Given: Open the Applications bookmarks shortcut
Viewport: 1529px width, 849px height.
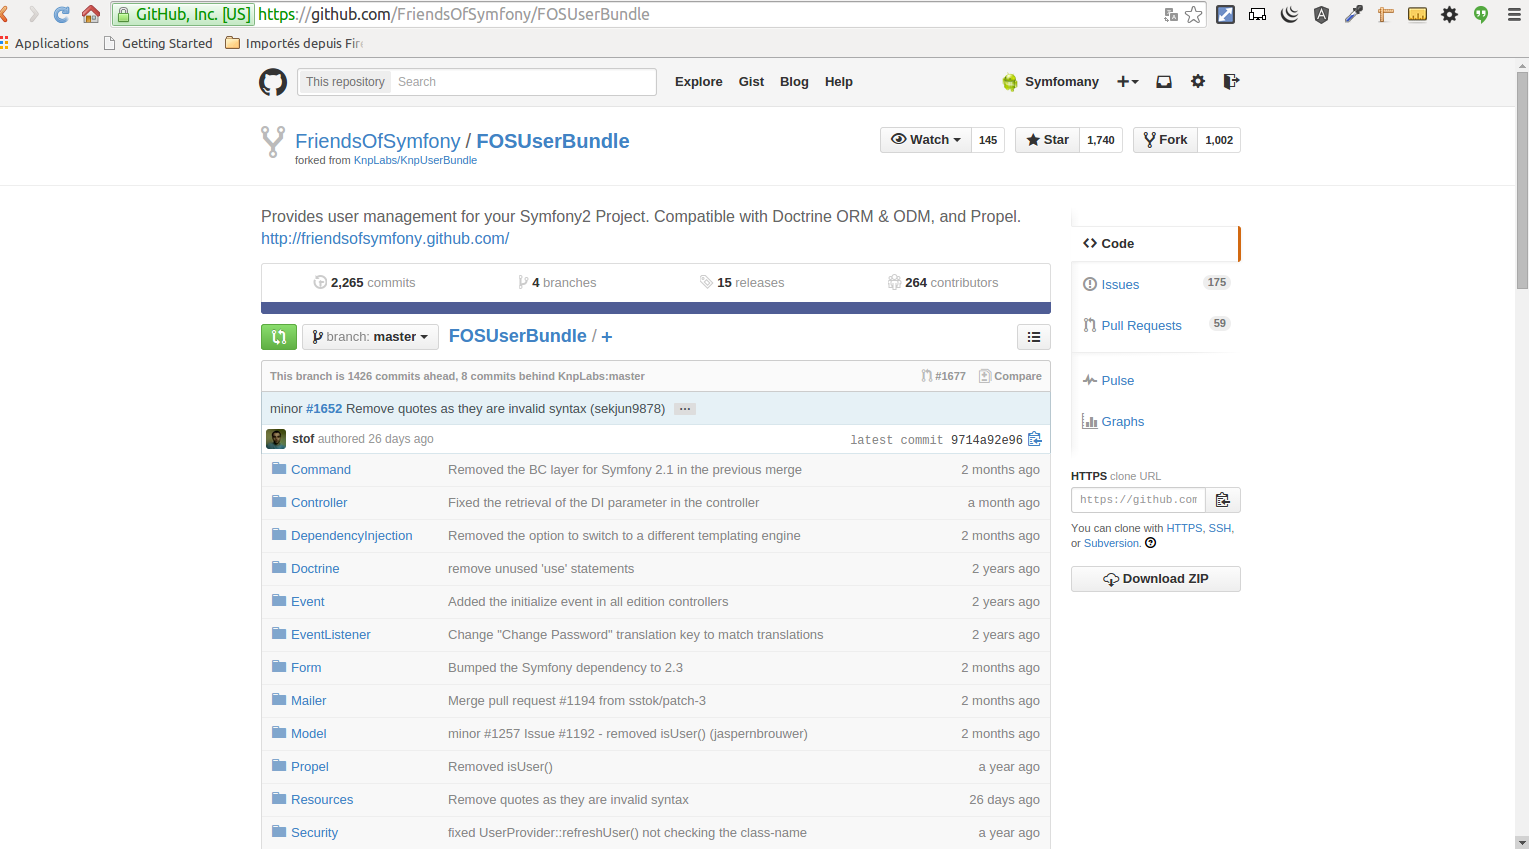Looking at the screenshot, I should tap(45, 43).
